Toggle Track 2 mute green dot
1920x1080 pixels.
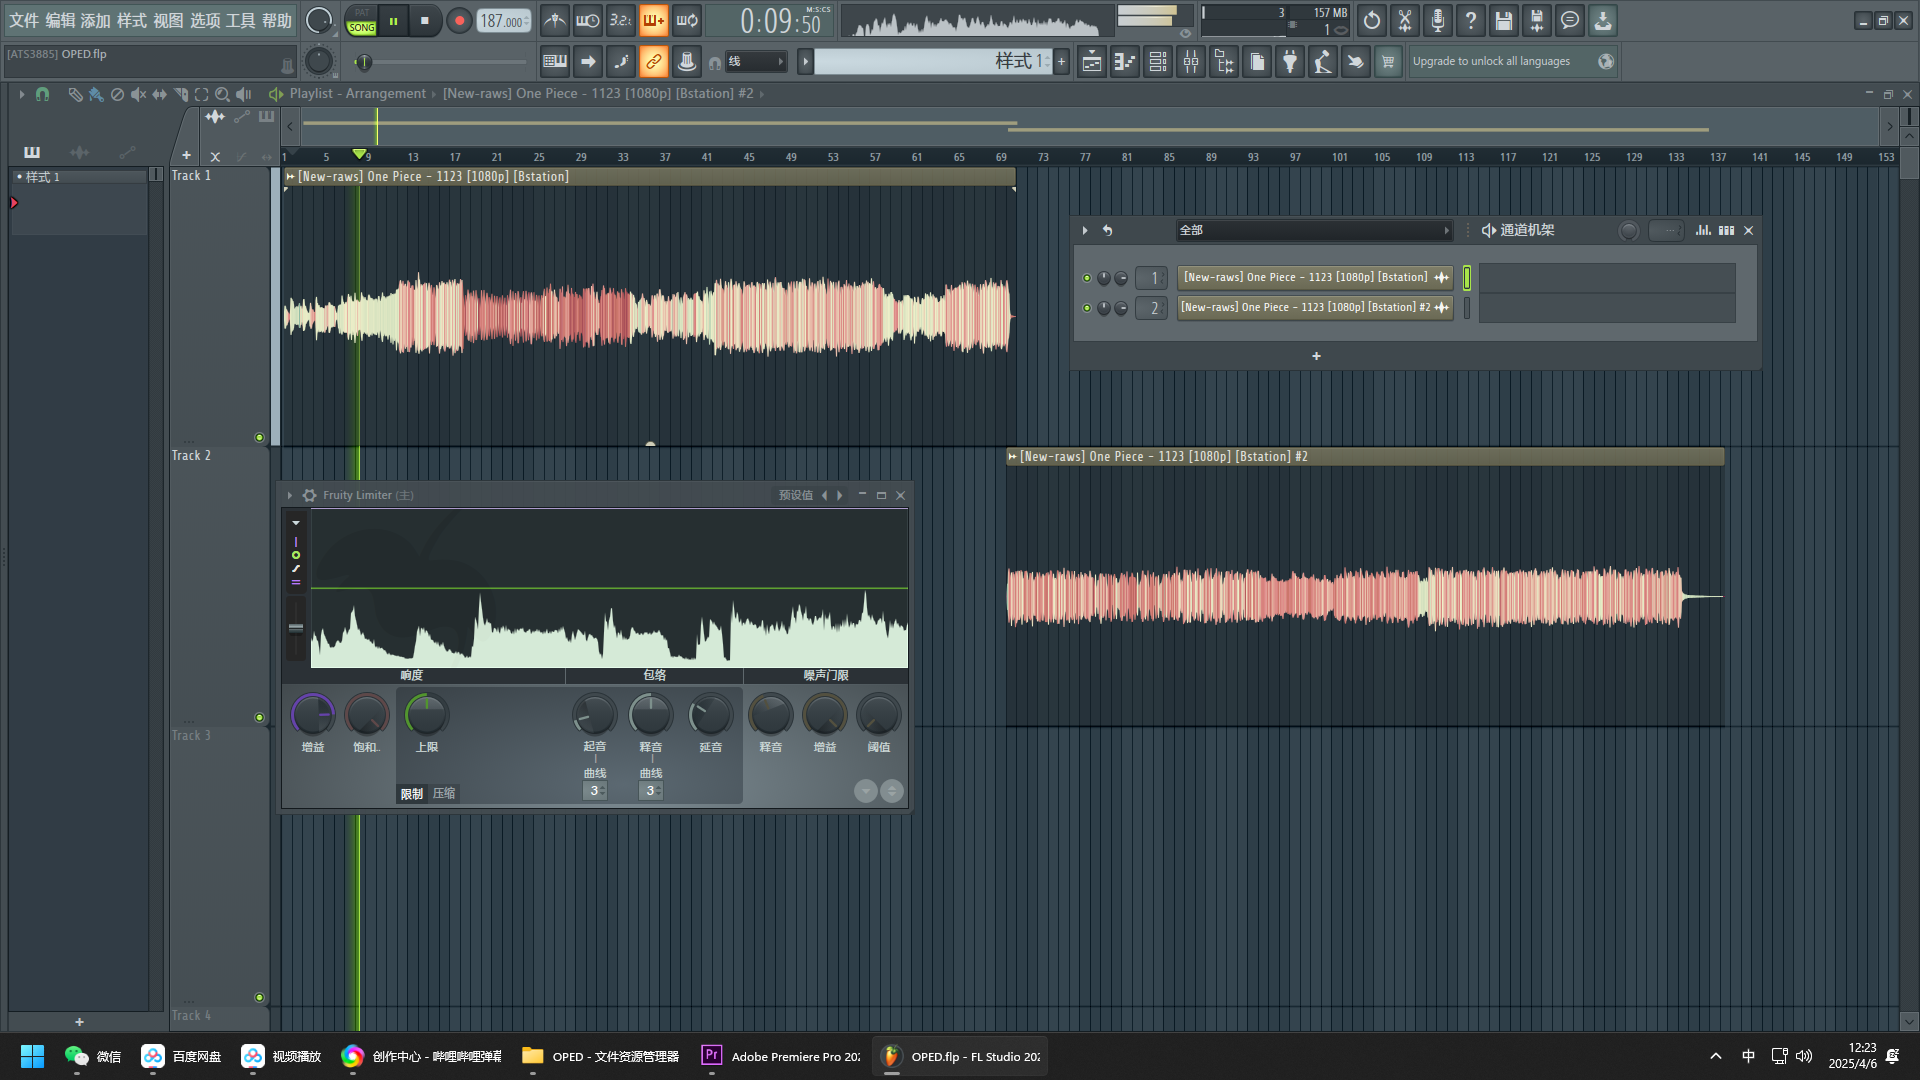tap(260, 718)
